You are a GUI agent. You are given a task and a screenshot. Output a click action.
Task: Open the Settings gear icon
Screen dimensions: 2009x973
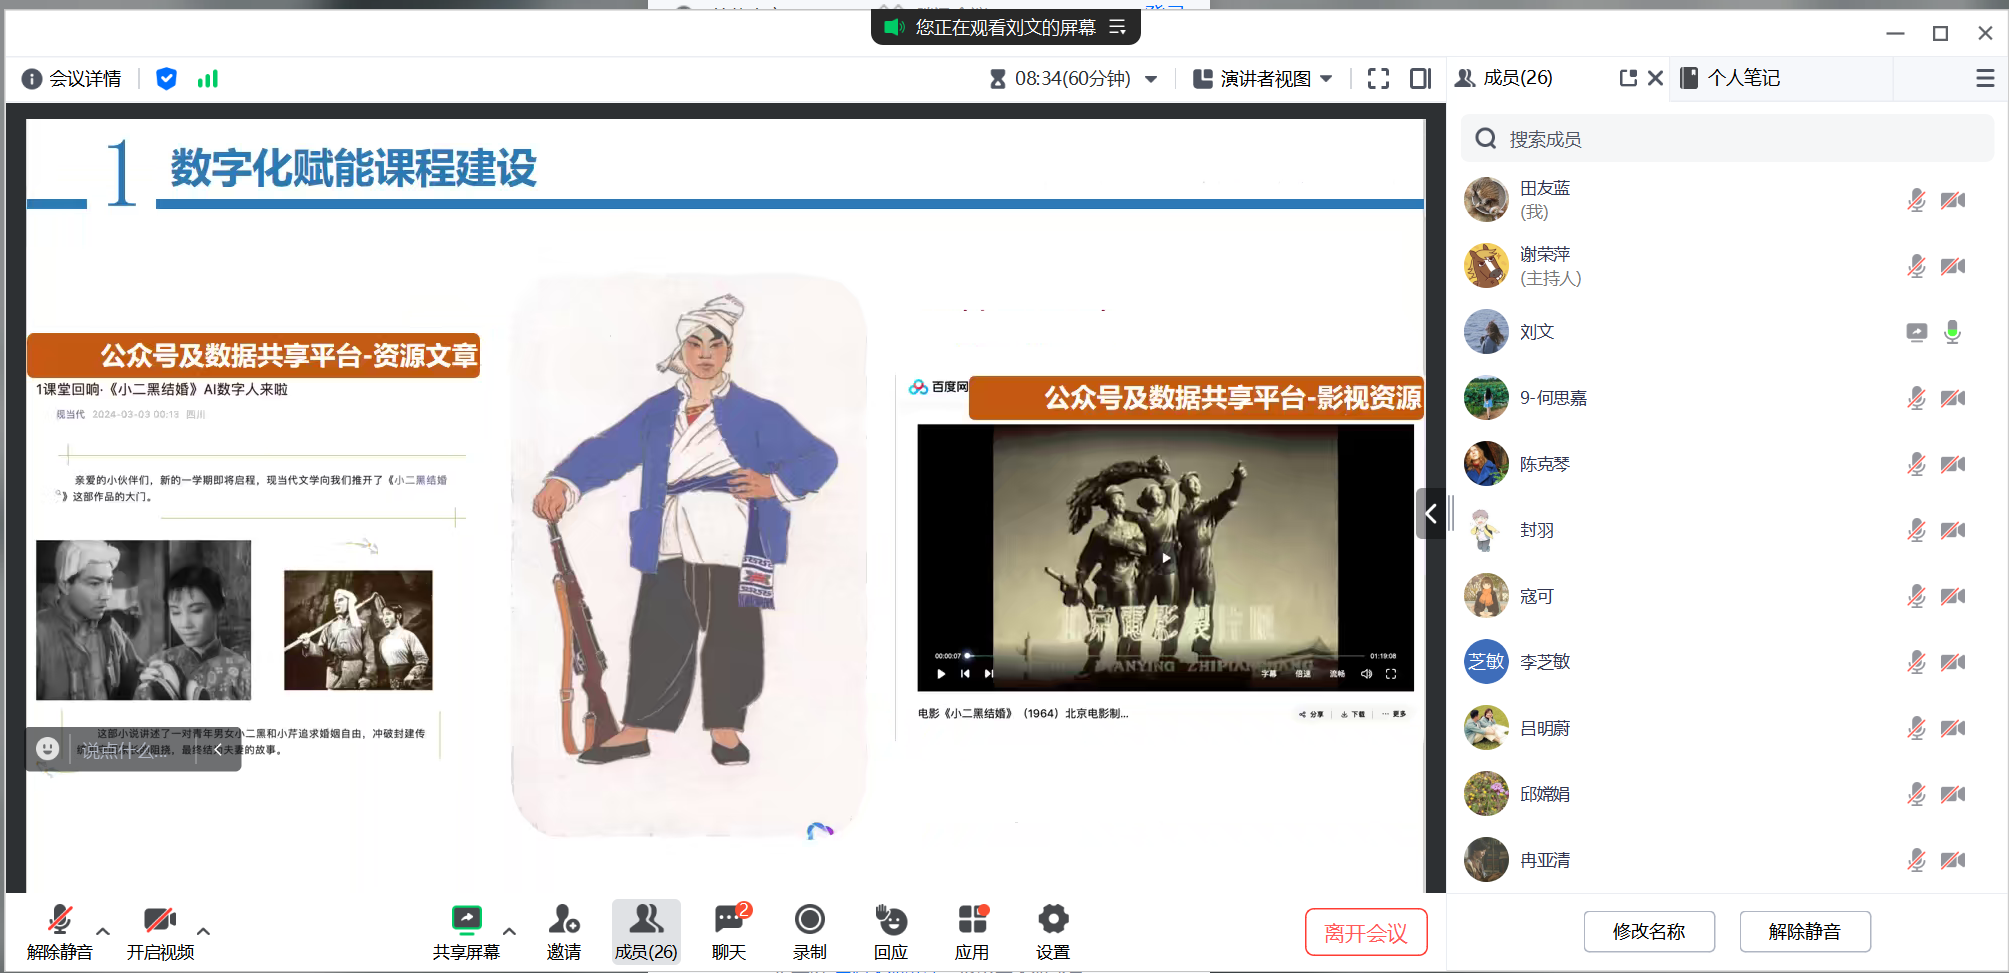click(1052, 931)
